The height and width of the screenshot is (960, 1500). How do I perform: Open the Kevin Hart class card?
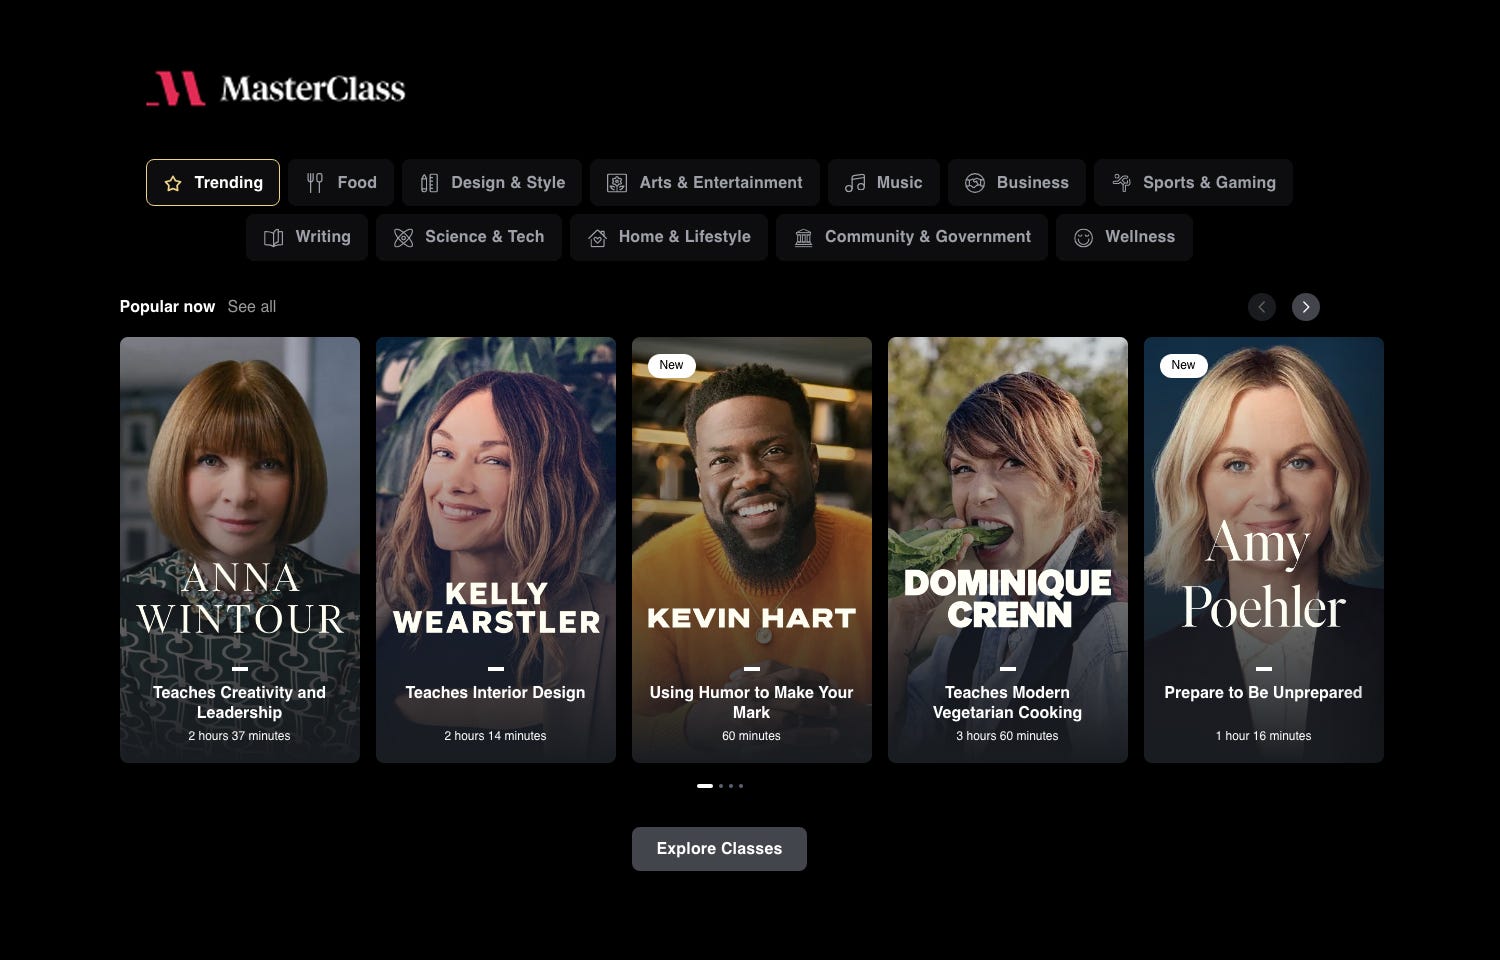[752, 550]
